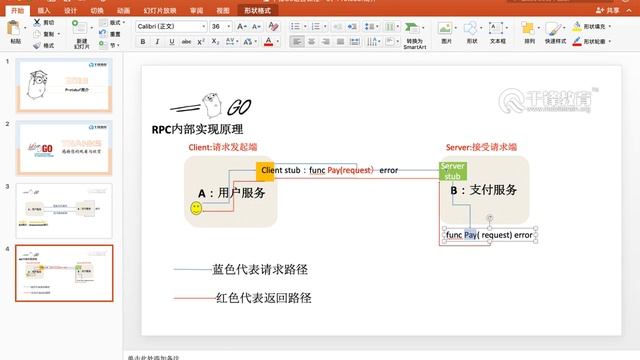Select the orange Client stub box
This screenshot has height=360, width=640.
coord(265,171)
